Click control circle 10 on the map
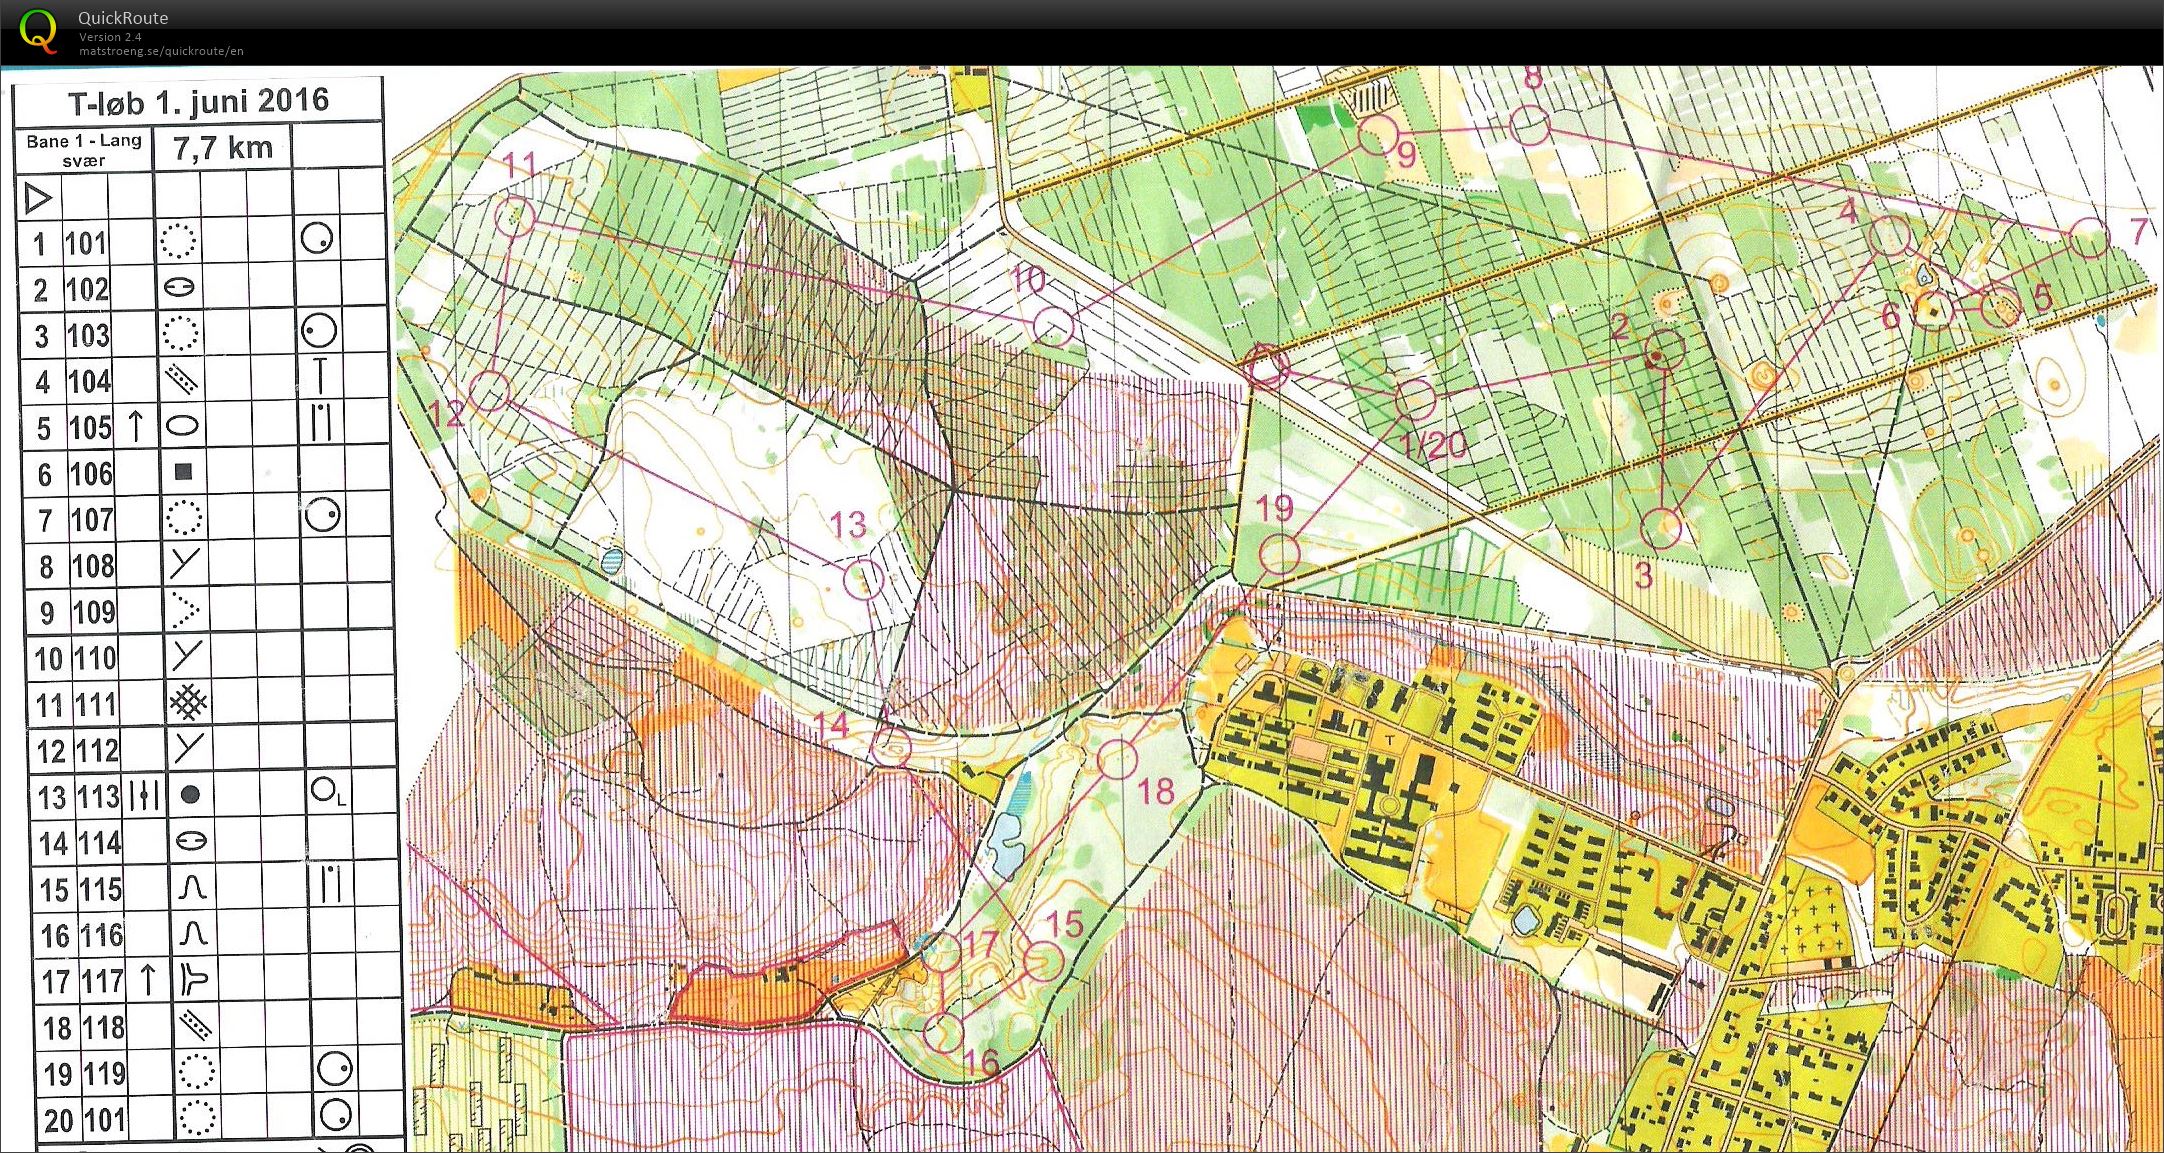 click(x=1053, y=326)
